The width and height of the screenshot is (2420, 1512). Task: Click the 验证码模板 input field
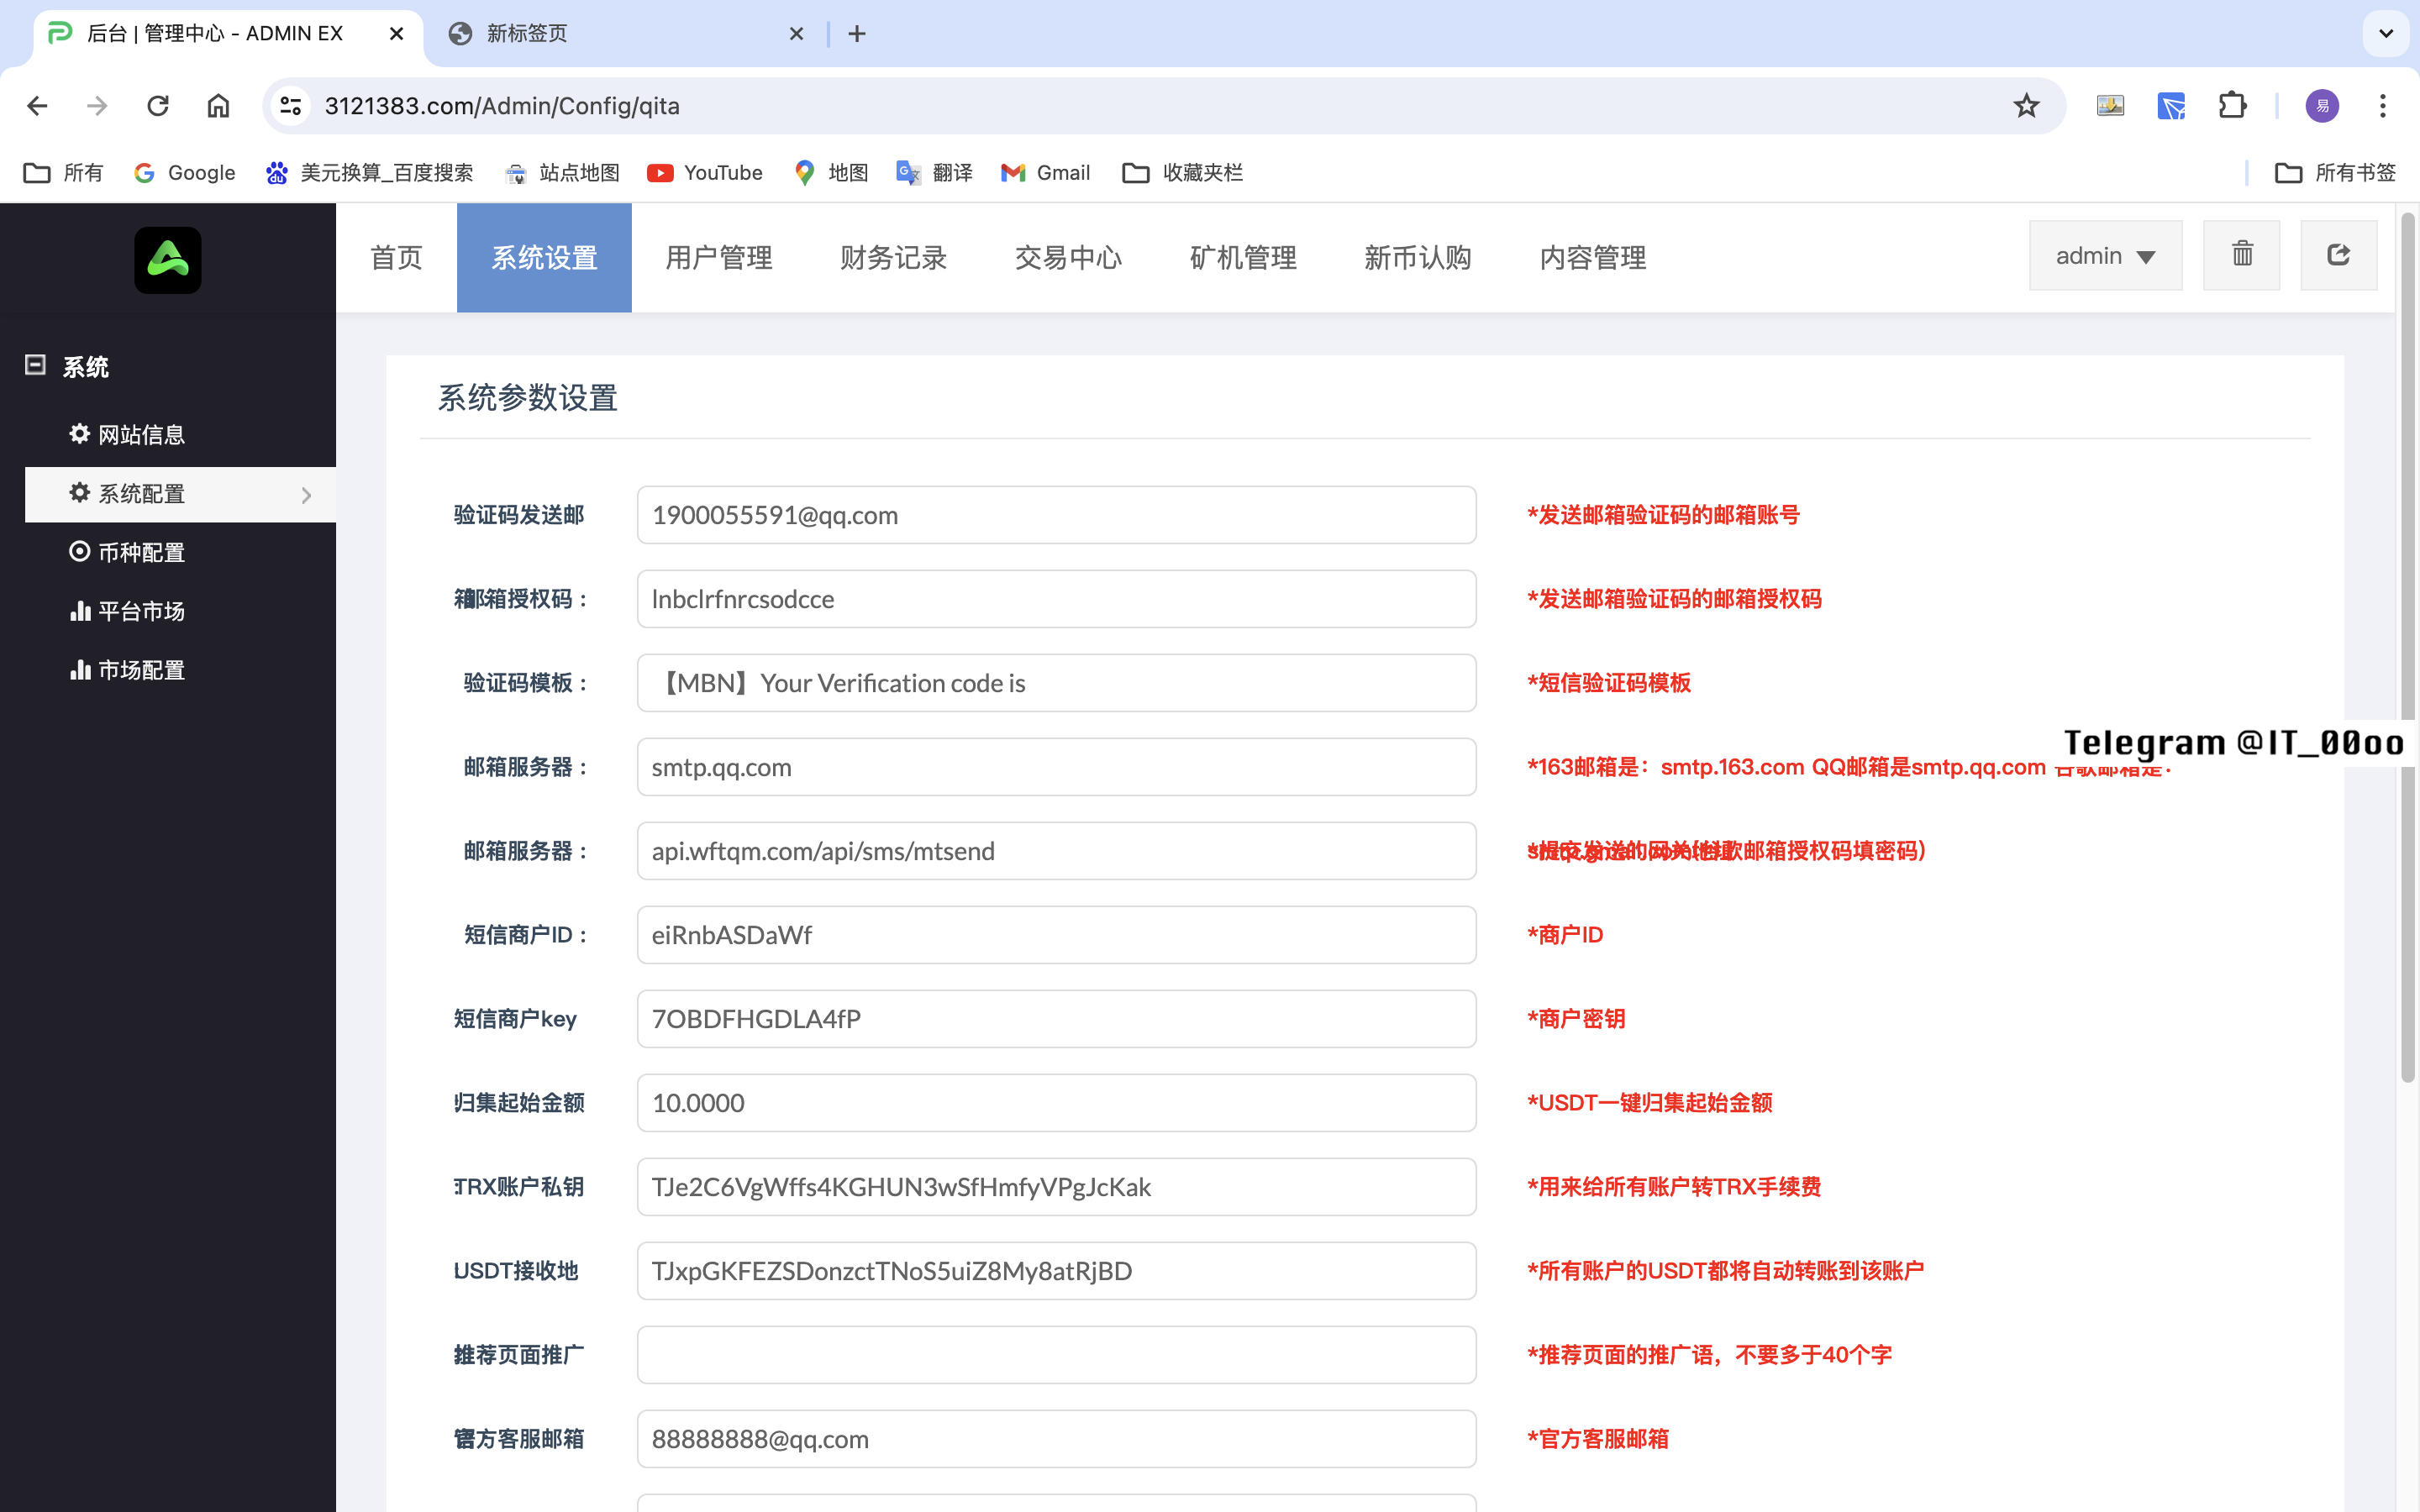coord(1056,683)
